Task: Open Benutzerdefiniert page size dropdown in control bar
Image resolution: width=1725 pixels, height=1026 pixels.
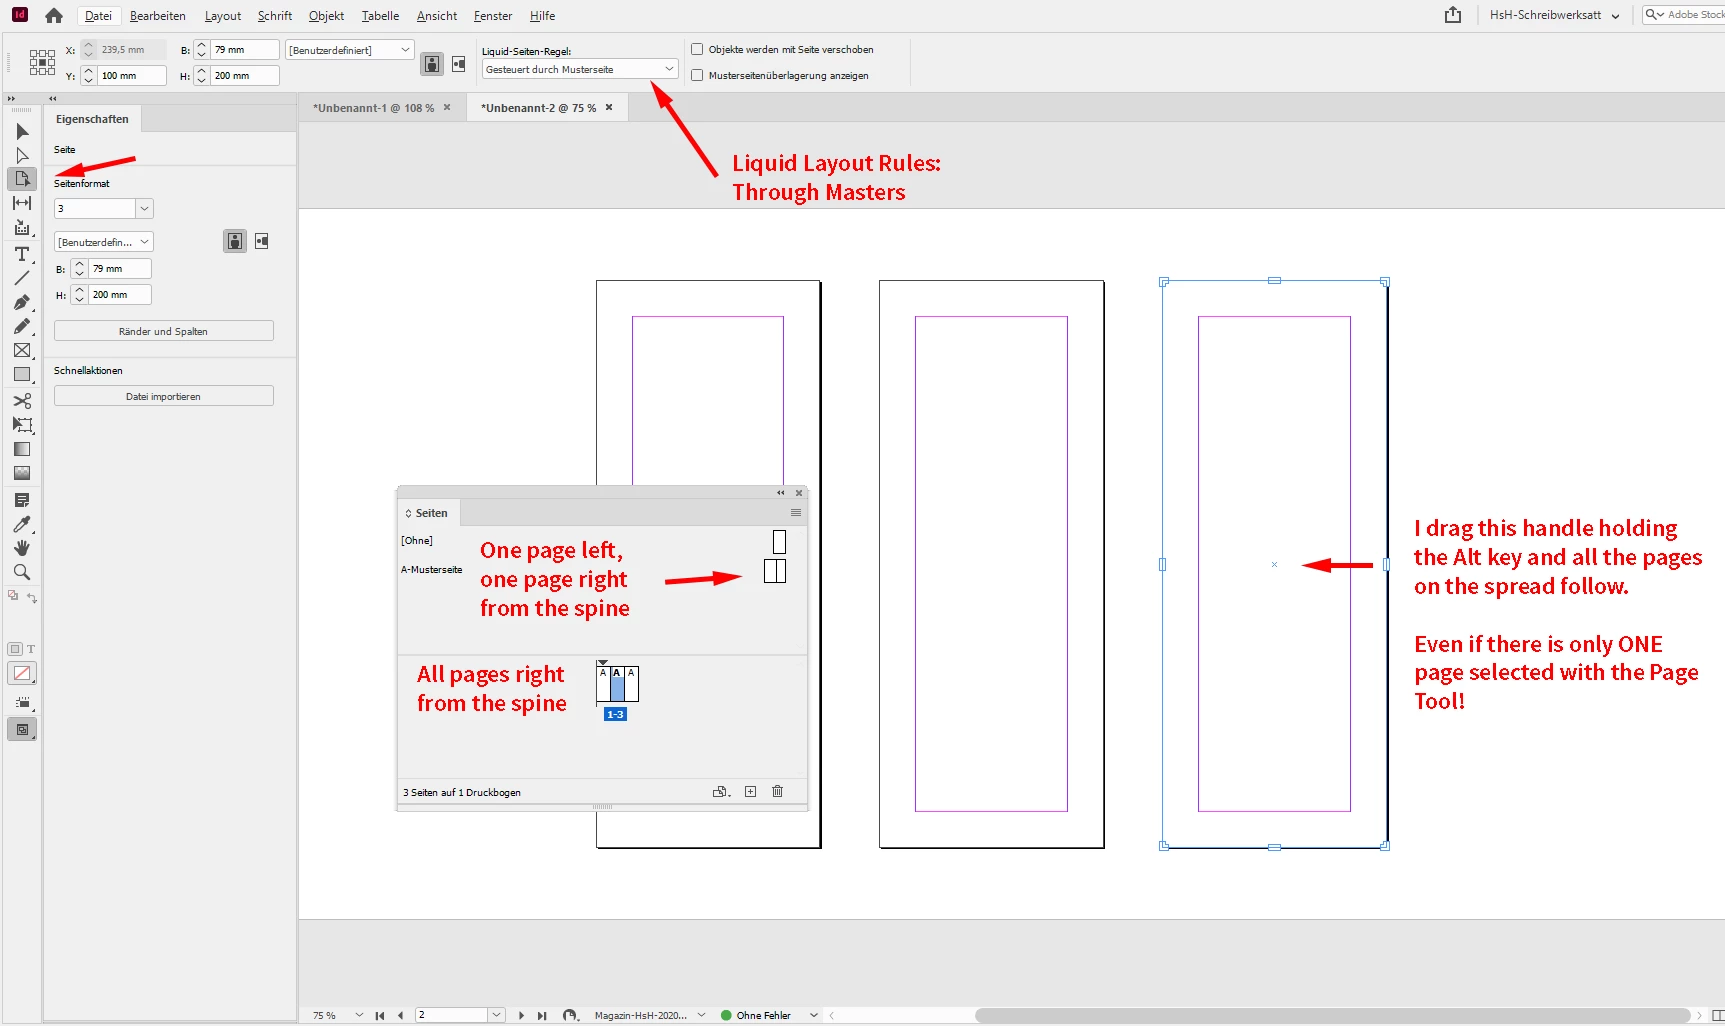Action: pos(350,50)
